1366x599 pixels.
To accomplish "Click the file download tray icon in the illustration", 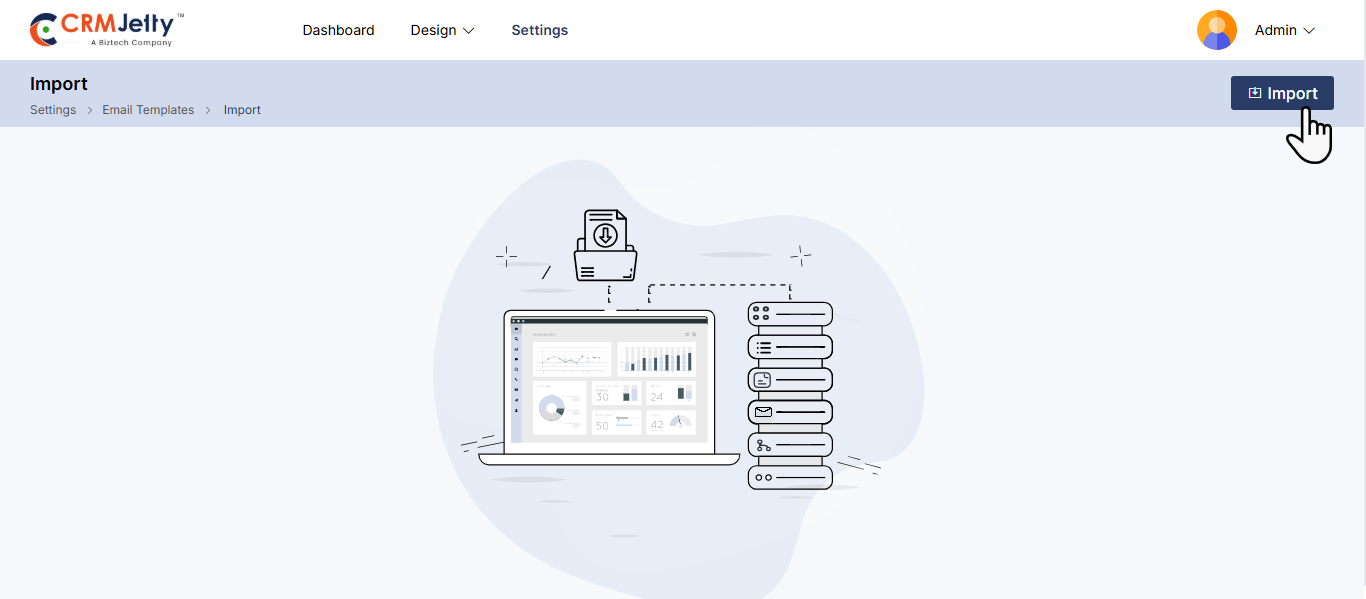I will tap(605, 246).
